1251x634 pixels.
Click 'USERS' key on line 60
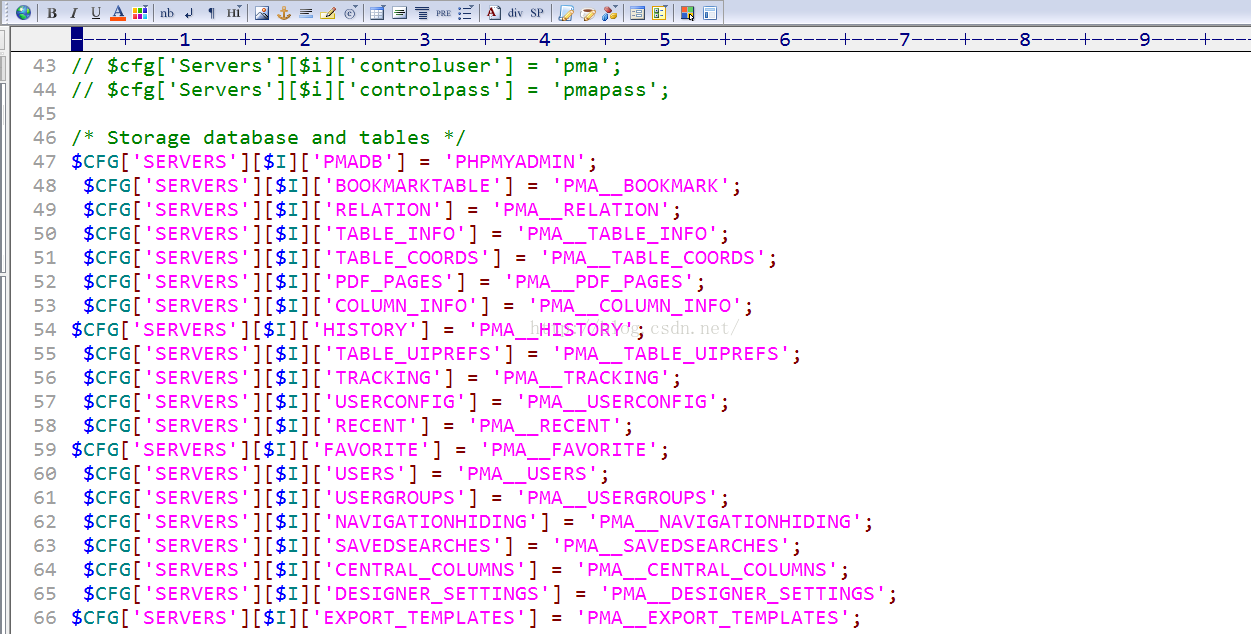point(365,474)
